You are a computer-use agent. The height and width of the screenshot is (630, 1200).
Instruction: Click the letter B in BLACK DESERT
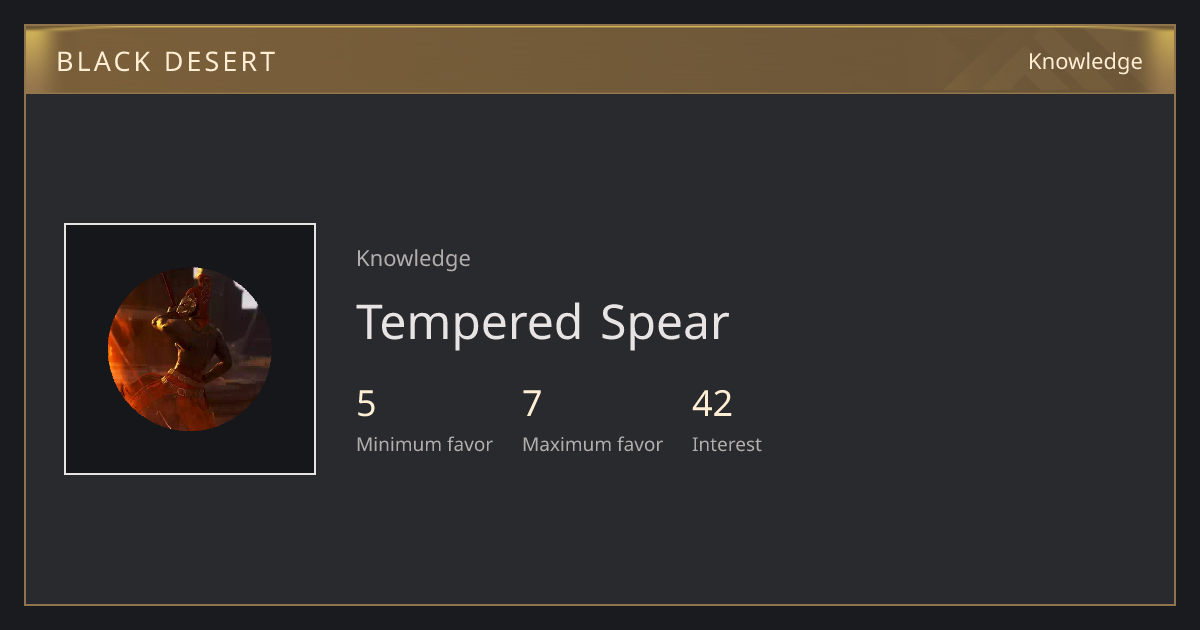[65, 62]
